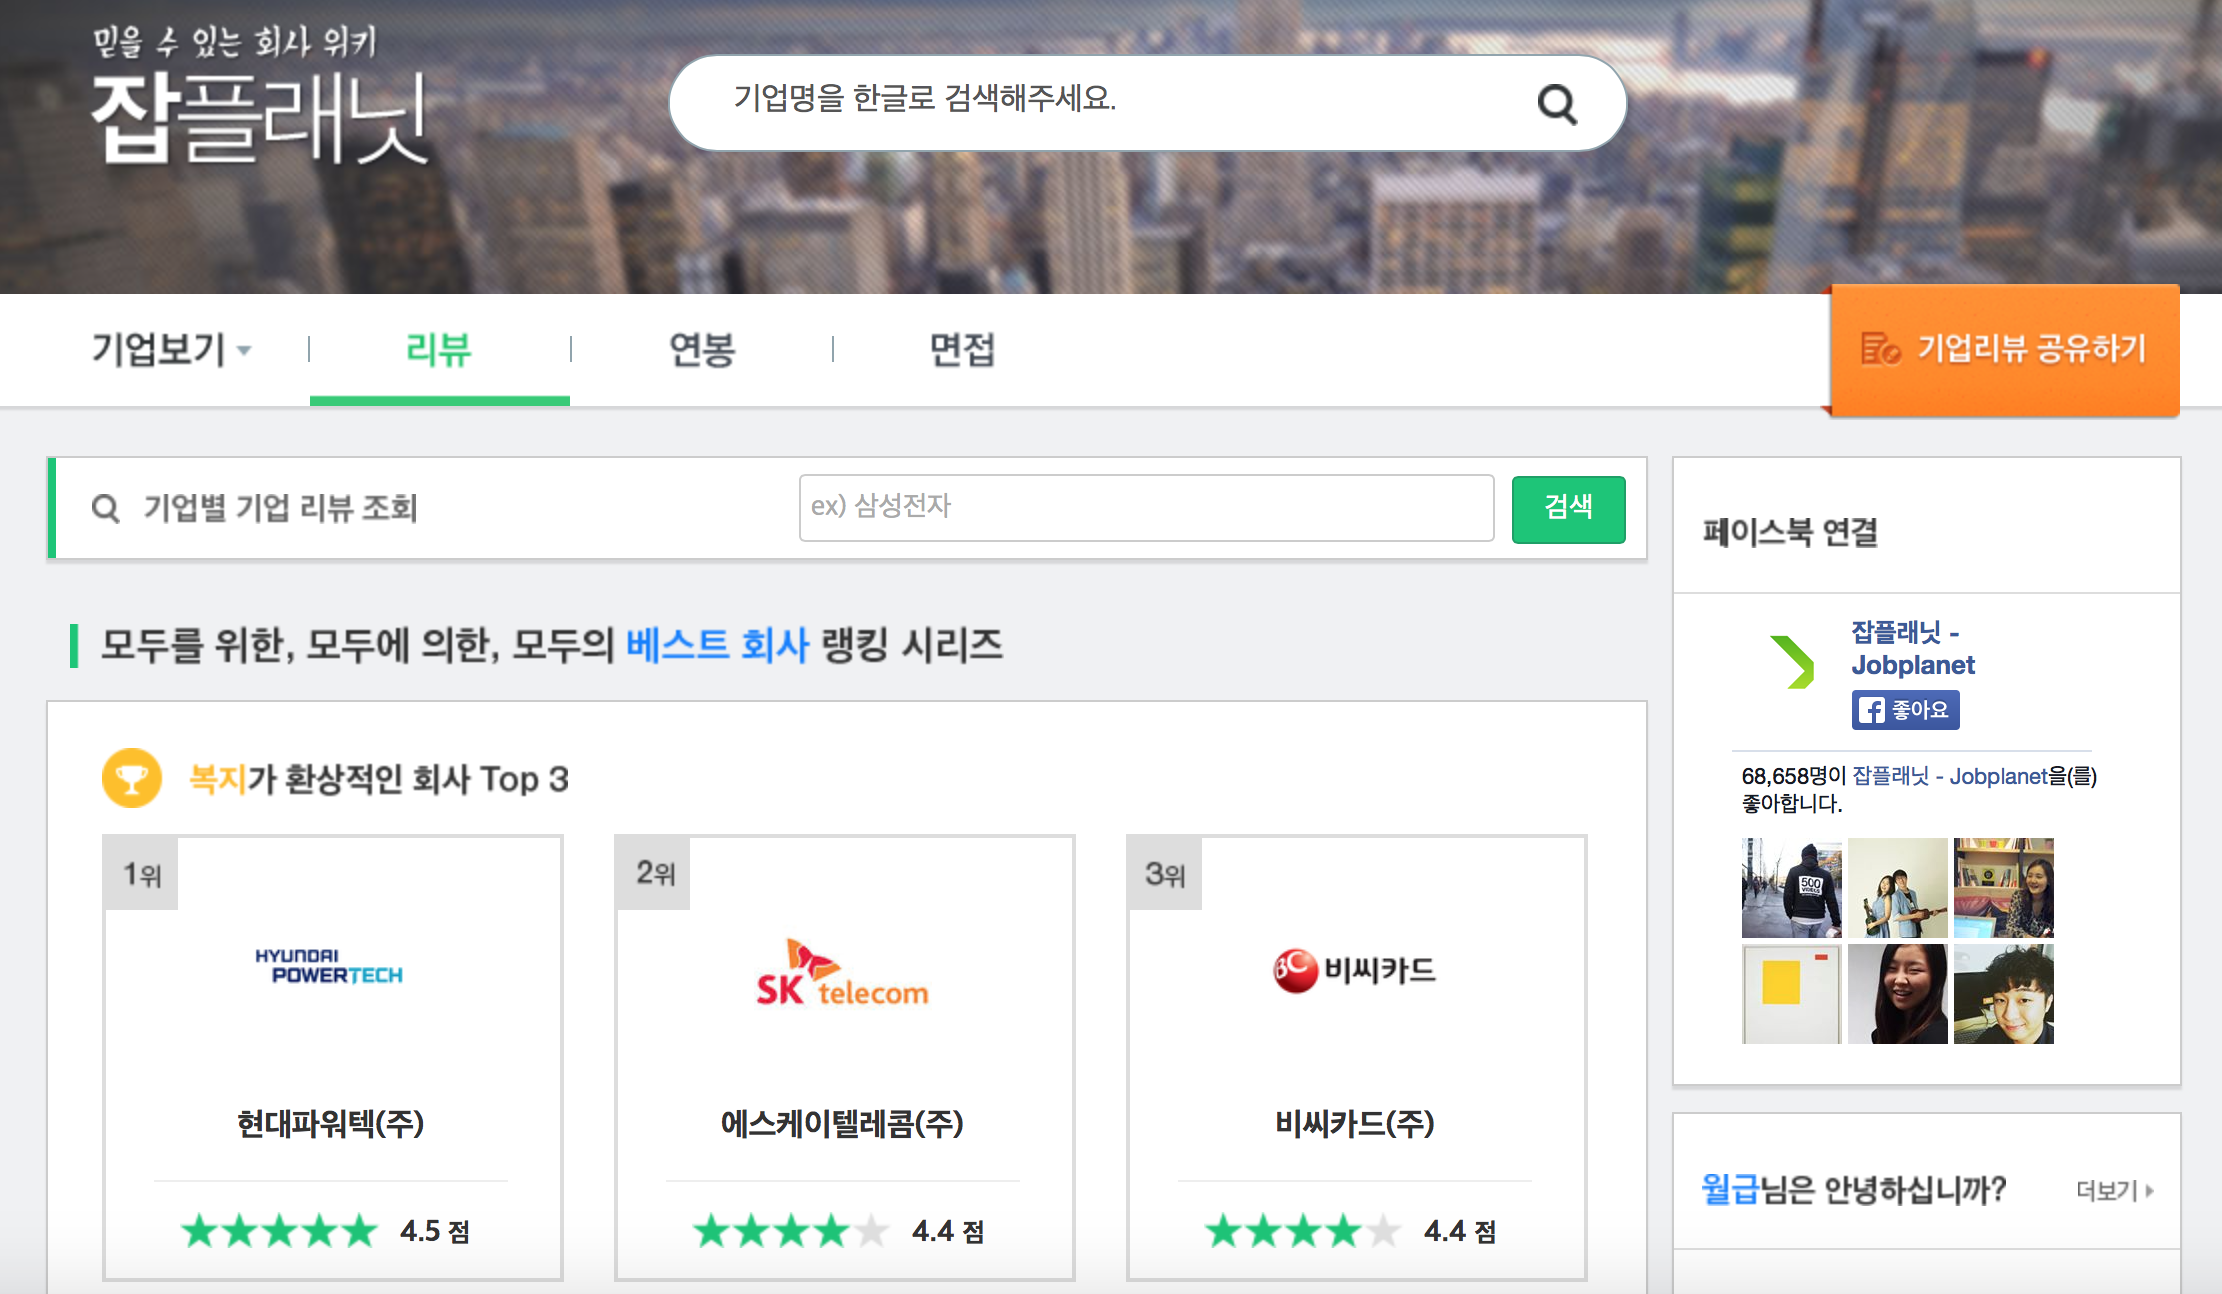Click the Facebook 좋아요 like button

pyautogui.click(x=1905, y=710)
